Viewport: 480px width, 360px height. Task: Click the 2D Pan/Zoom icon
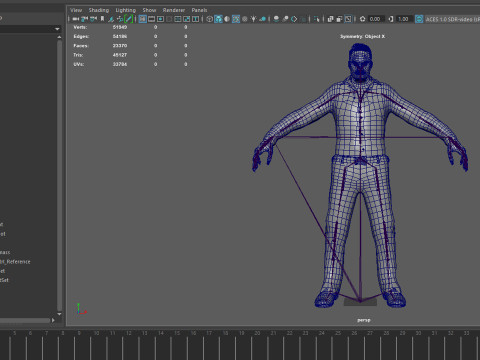click(120, 19)
